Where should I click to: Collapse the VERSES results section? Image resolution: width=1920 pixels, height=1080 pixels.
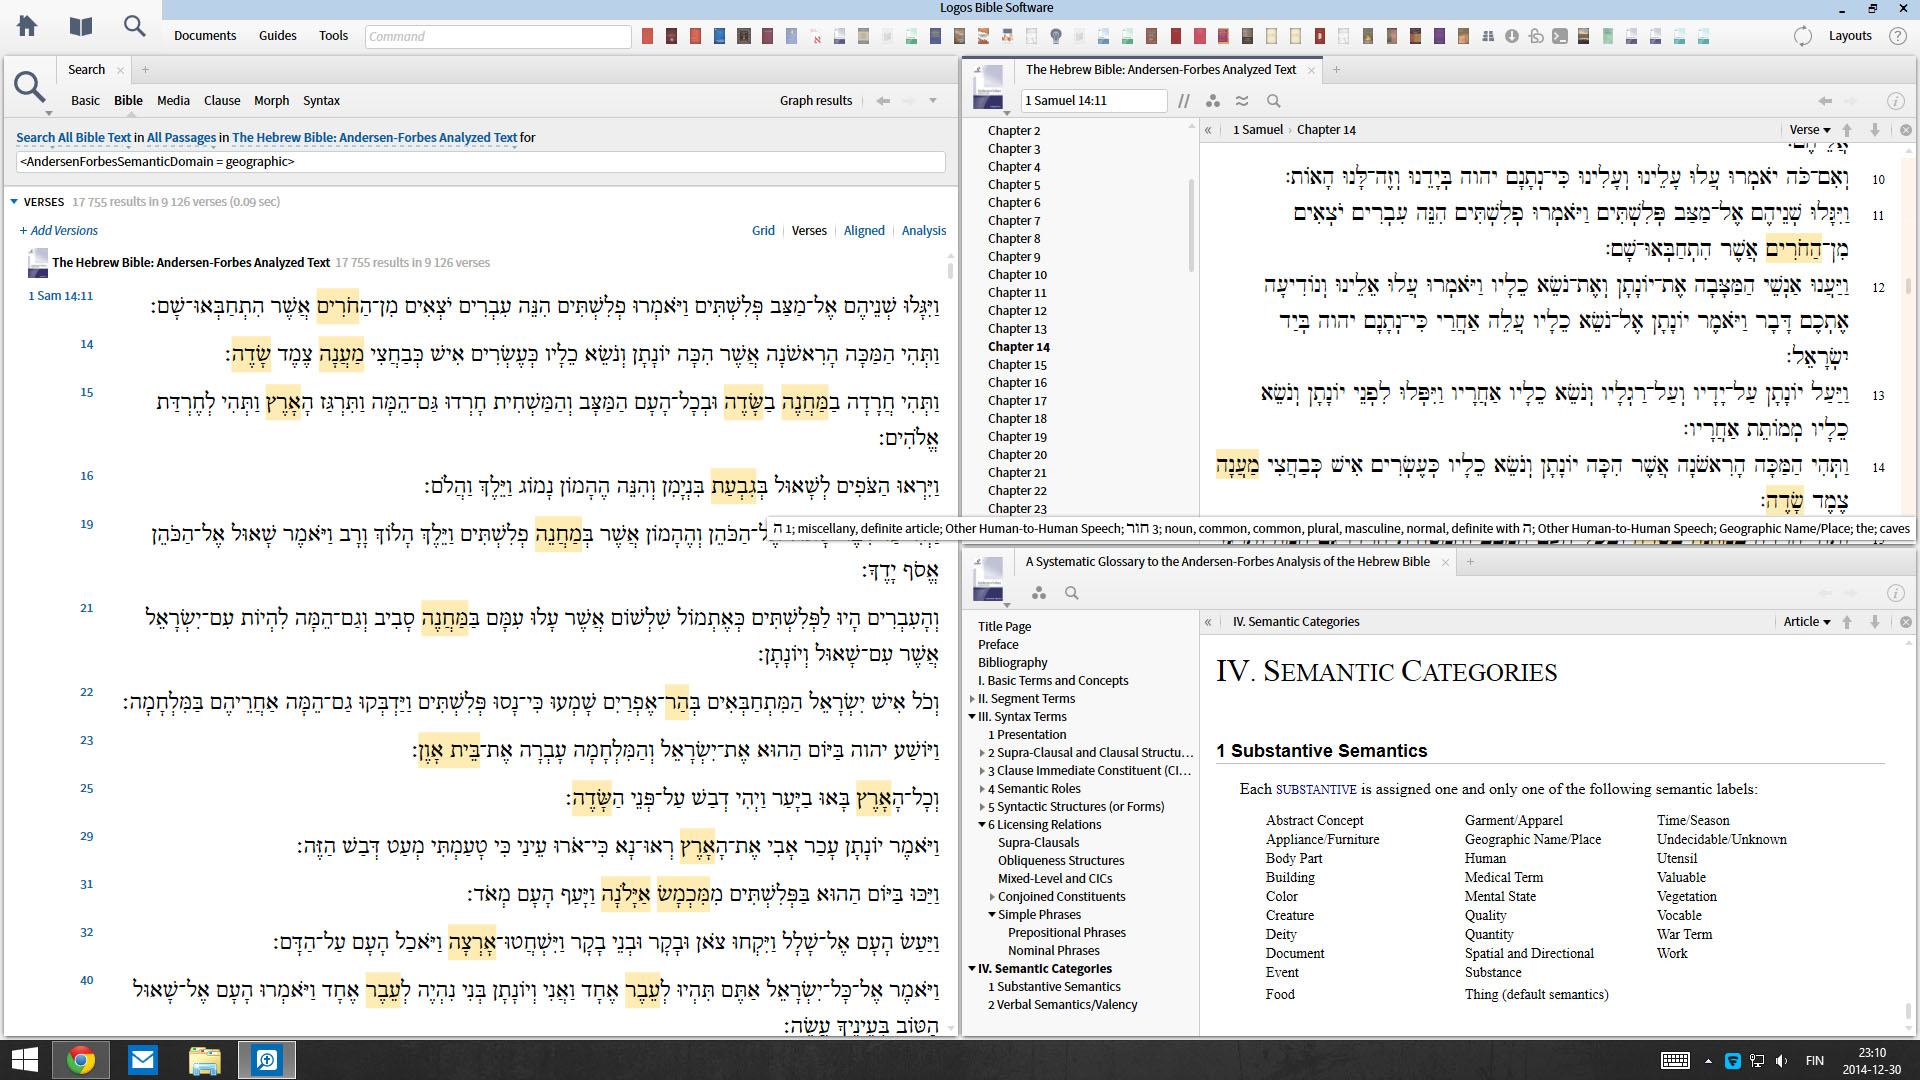coord(14,202)
